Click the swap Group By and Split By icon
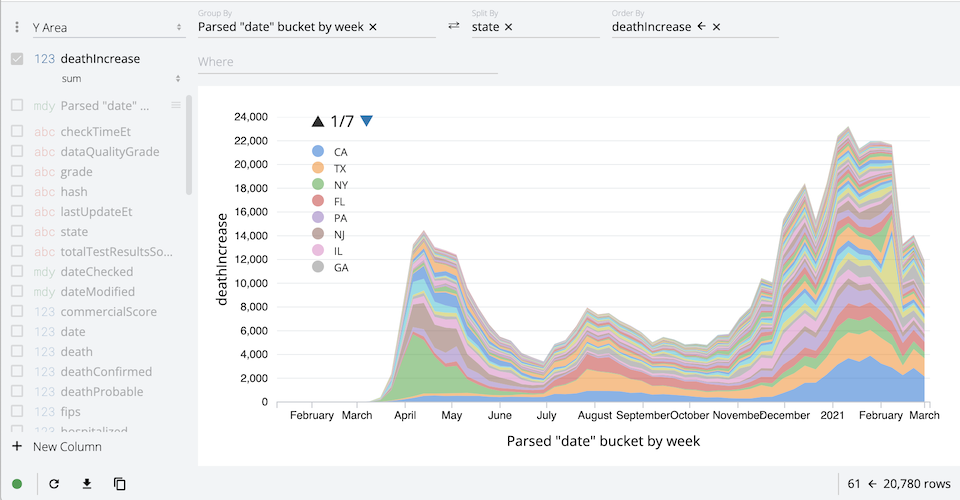The height and width of the screenshot is (500, 960). pos(454,26)
